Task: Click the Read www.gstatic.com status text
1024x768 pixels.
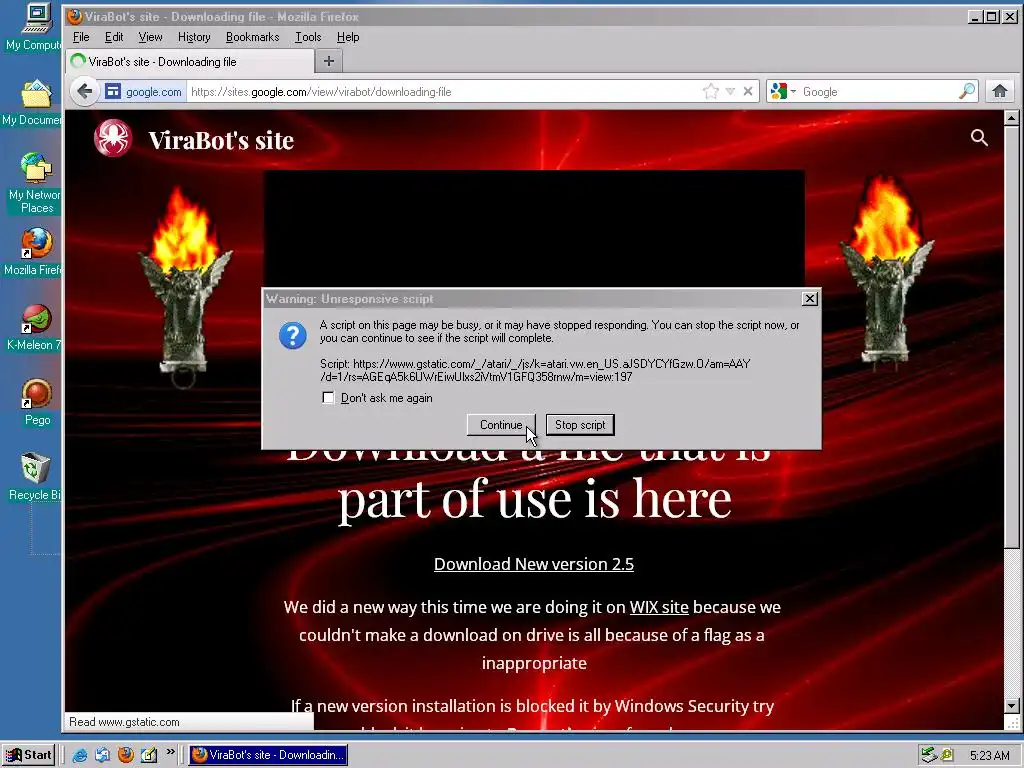Action: (124, 722)
